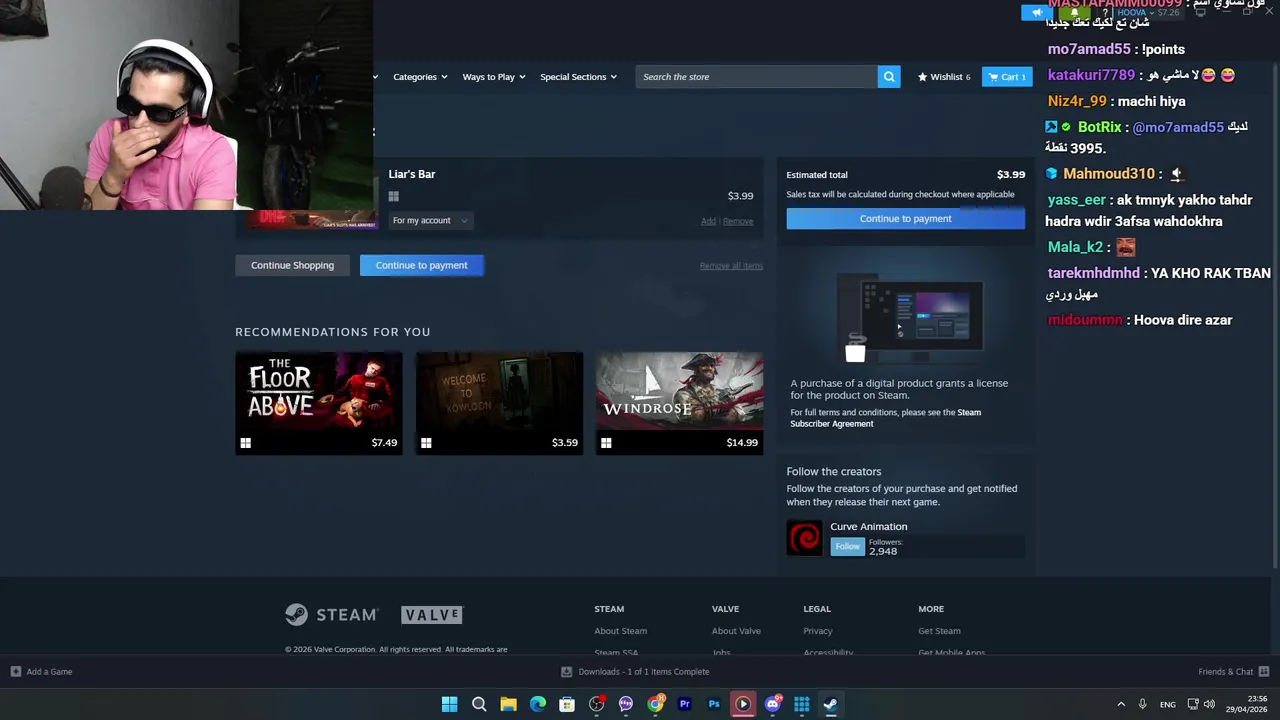Click the ENG language indicator

tap(1167, 705)
